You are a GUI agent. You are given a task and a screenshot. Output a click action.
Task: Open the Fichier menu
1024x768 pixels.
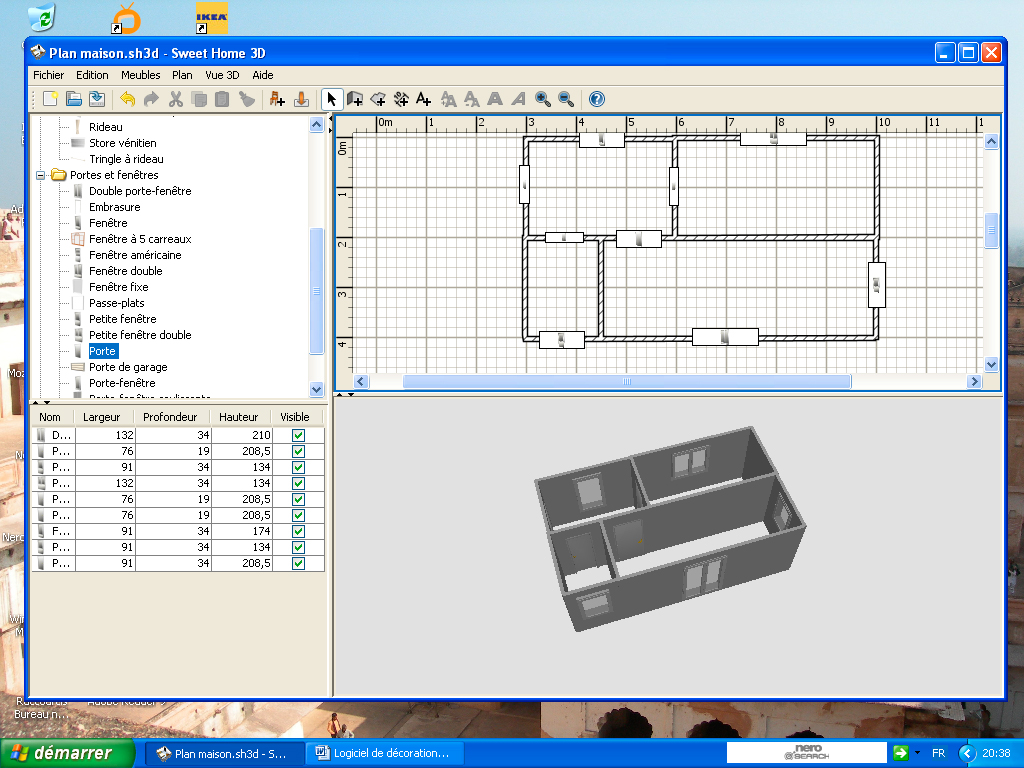coord(48,75)
